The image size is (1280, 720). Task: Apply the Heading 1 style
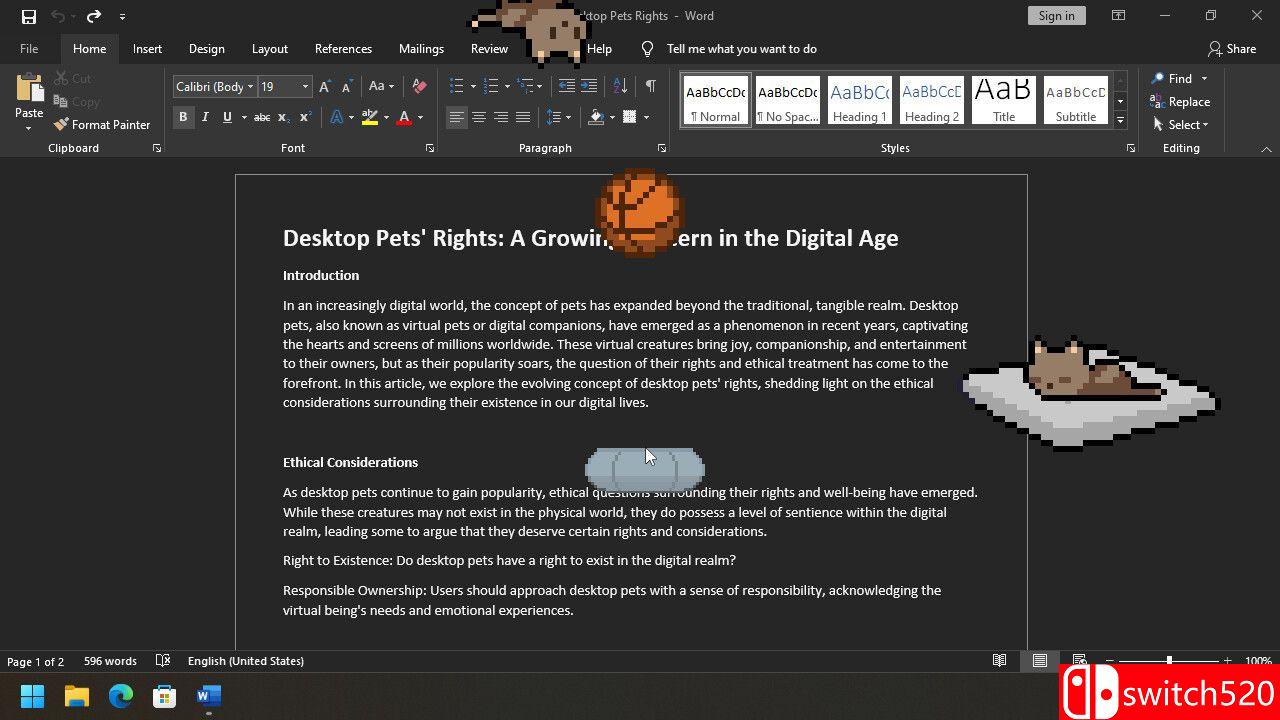coord(859,100)
